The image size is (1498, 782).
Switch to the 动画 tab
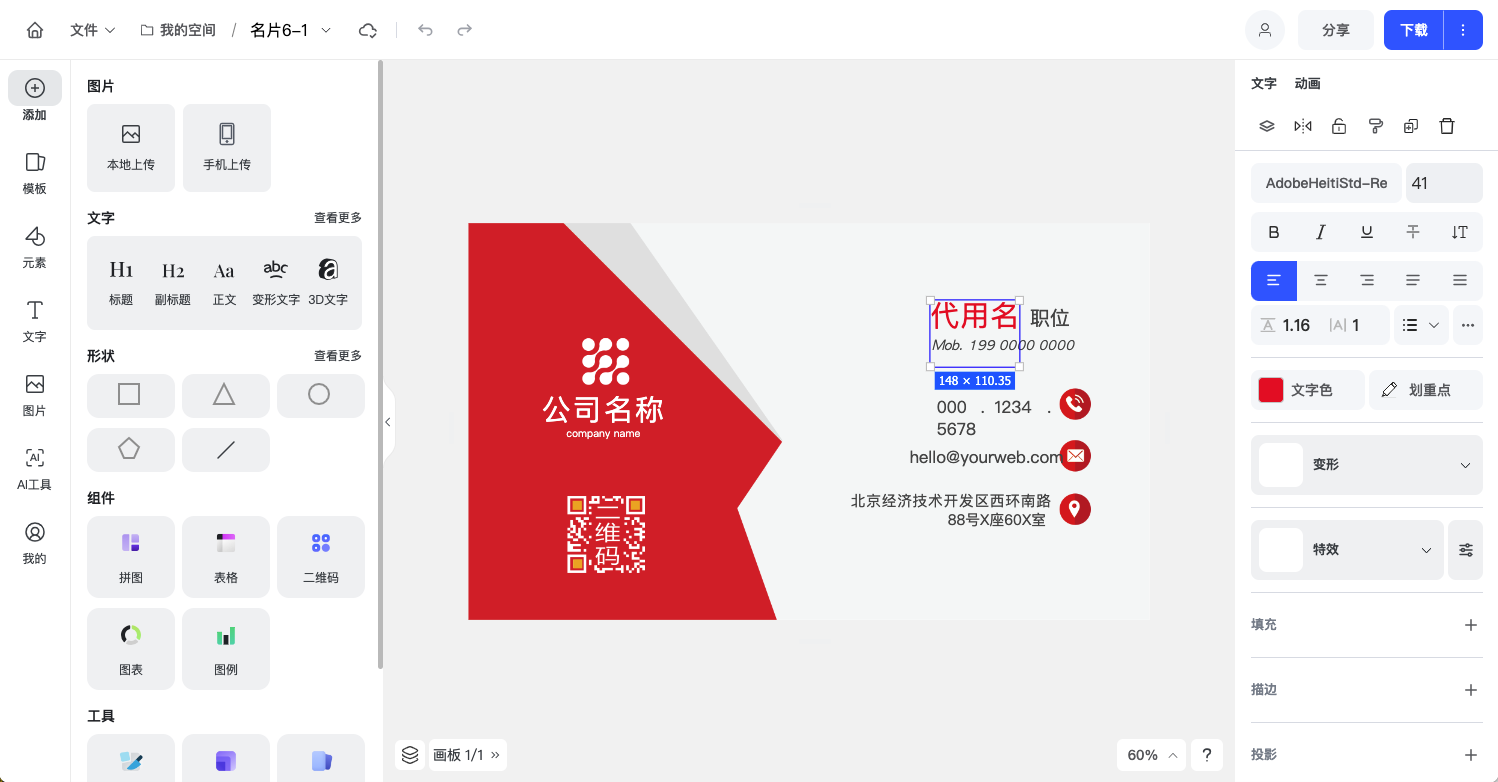tap(1307, 83)
